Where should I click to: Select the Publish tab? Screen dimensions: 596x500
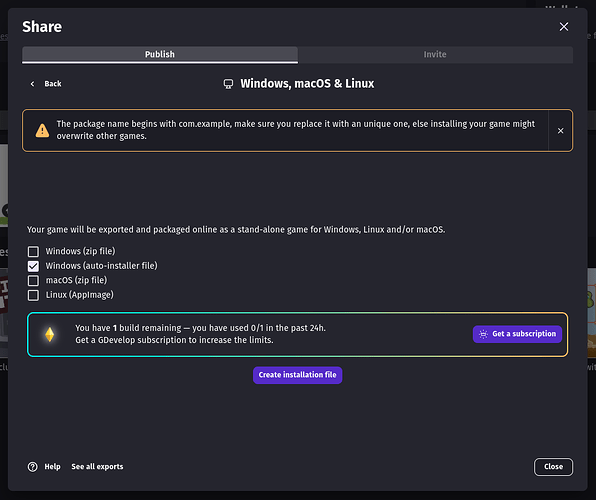click(160, 54)
